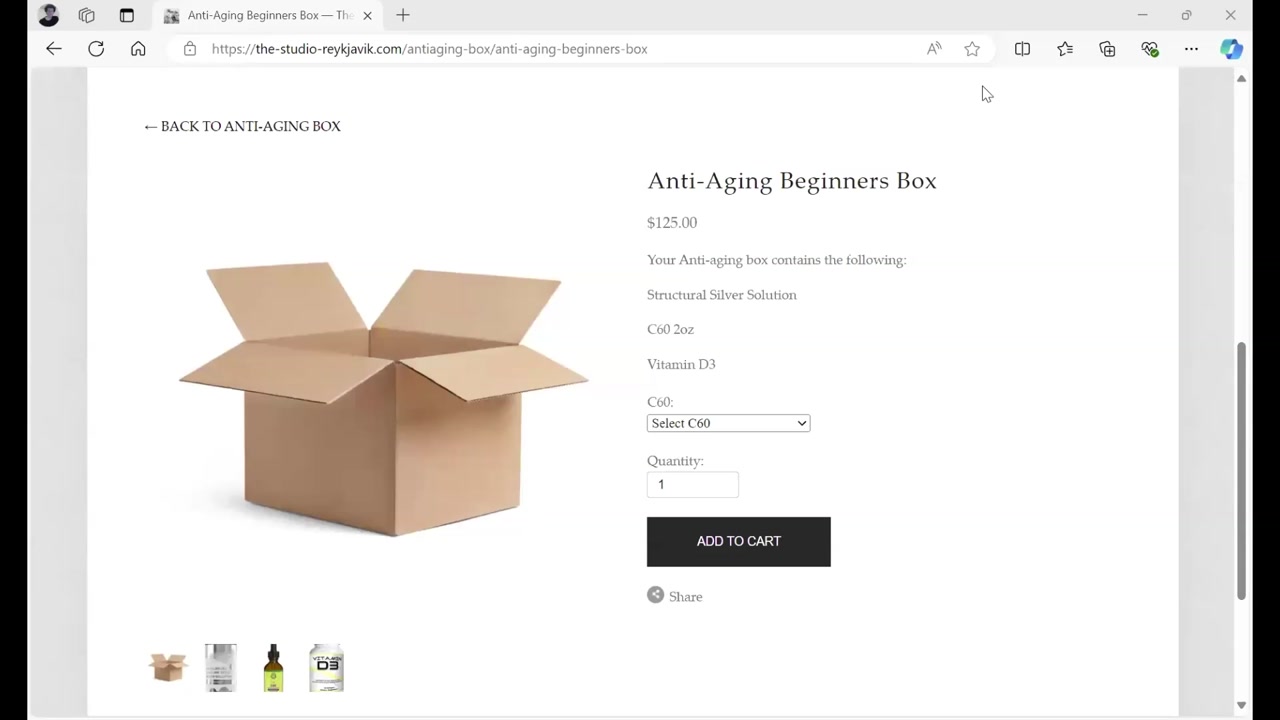Open Browser essentials heart icon
Image resolution: width=1280 pixels, height=720 pixels.
[x=1149, y=49]
